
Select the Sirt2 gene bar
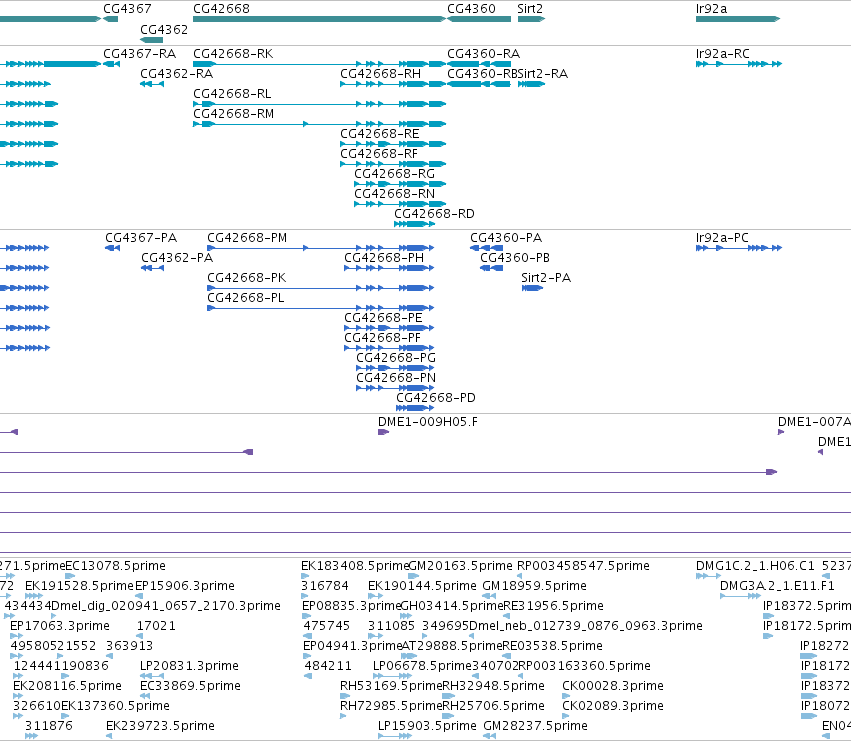(531, 19)
